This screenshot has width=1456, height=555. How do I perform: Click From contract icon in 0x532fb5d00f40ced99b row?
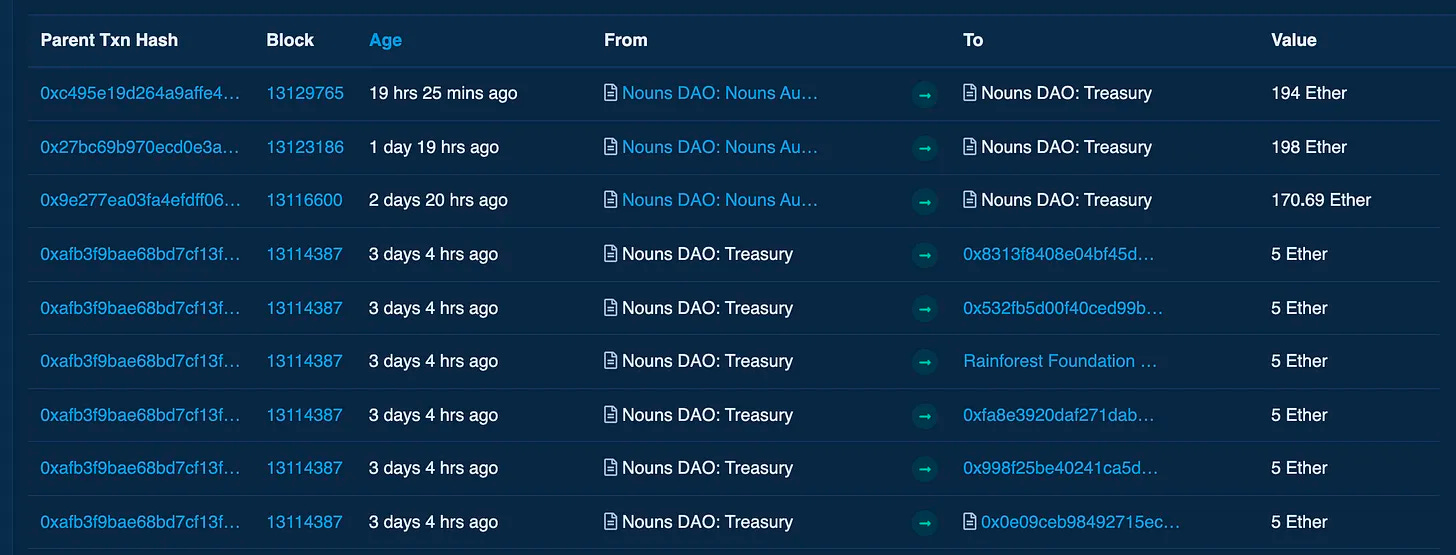click(611, 308)
